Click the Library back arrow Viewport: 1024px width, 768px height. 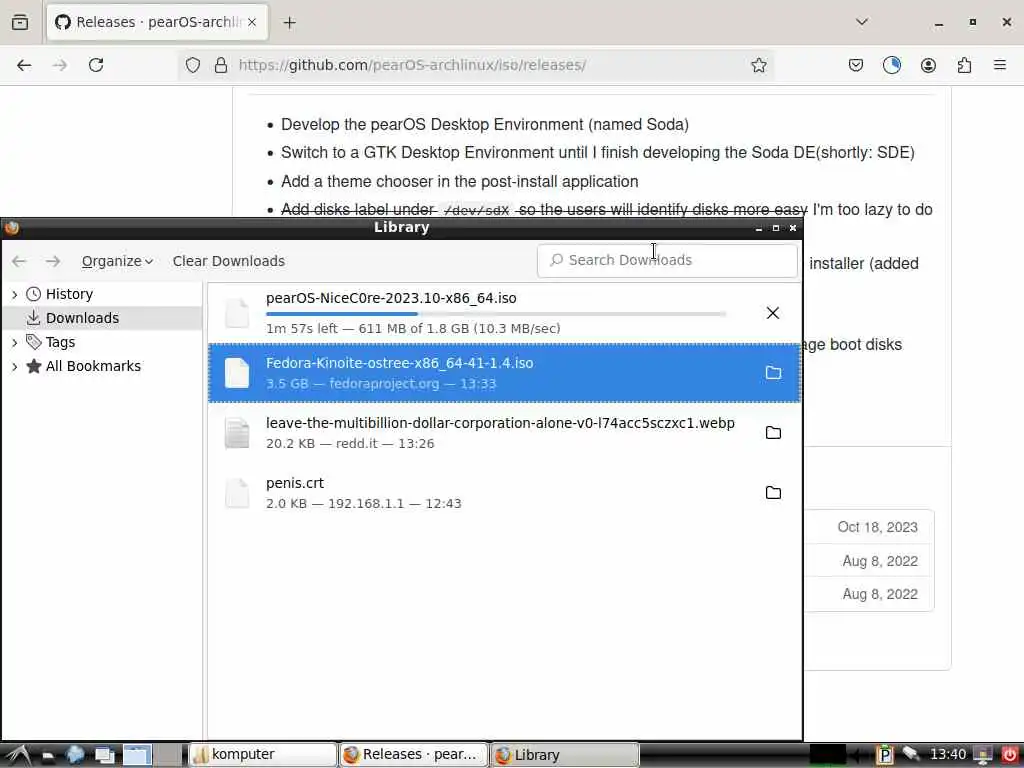point(19,261)
